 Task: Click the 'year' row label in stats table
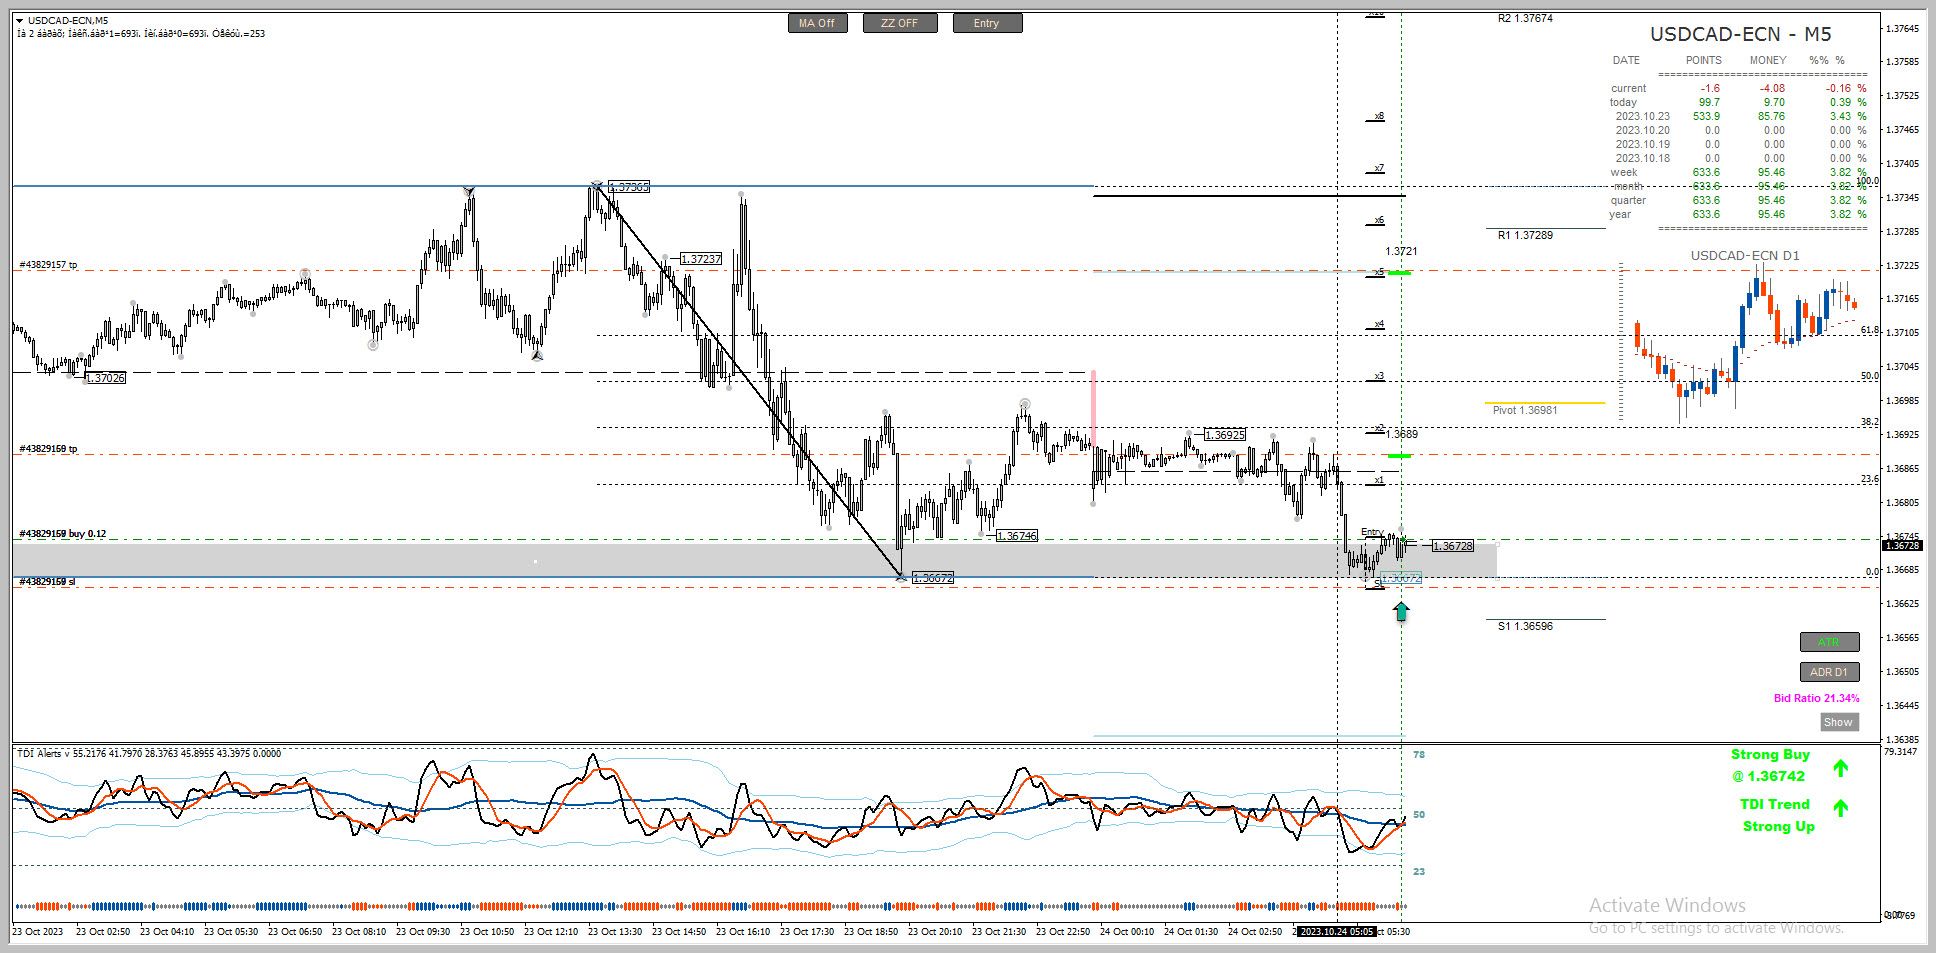[1620, 214]
